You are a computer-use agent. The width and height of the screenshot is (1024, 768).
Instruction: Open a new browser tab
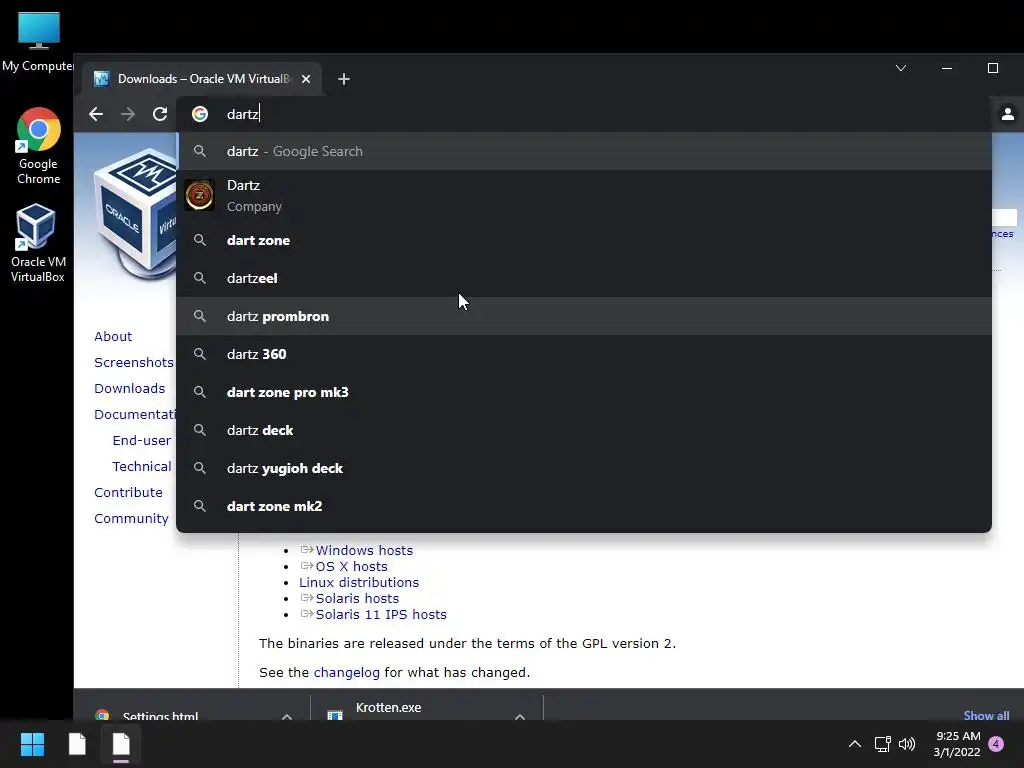click(344, 79)
